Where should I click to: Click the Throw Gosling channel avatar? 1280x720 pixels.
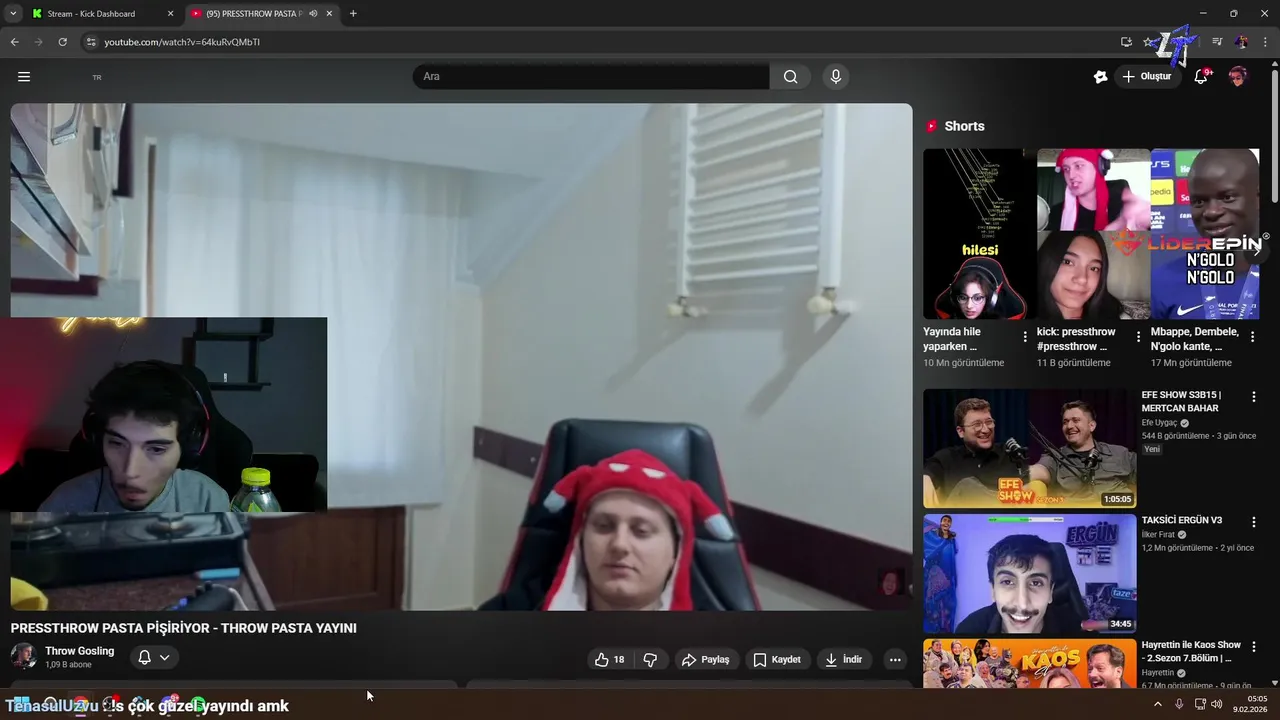click(x=24, y=657)
